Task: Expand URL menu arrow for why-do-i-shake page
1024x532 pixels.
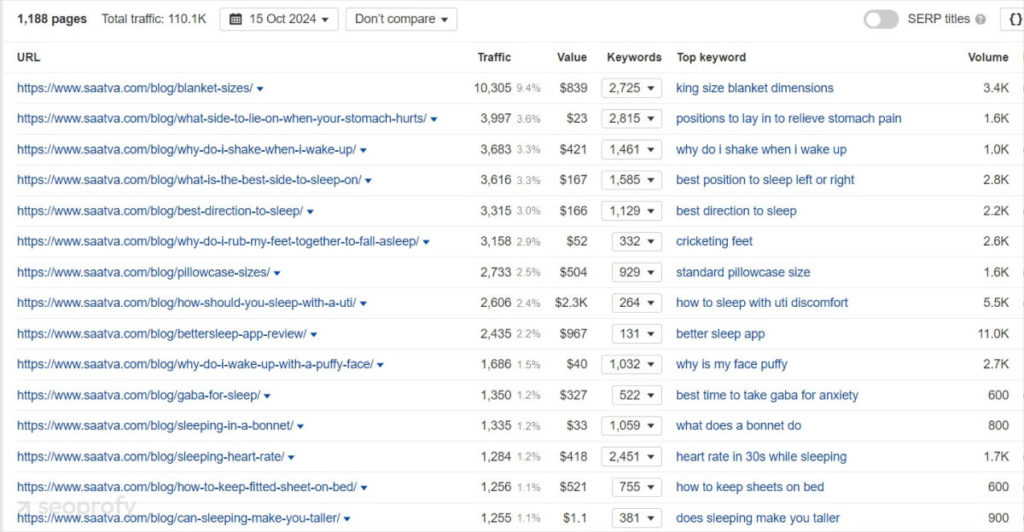Action: [x=363, y=151]
